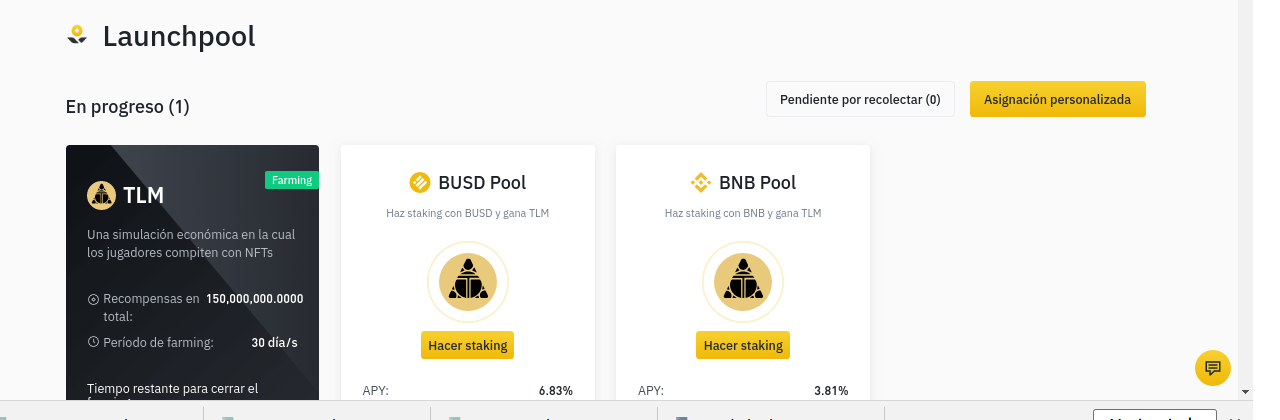Click Hacer staking in the BUSD Pool
This screenshot has width=1280, height=420.
point(467,345)
